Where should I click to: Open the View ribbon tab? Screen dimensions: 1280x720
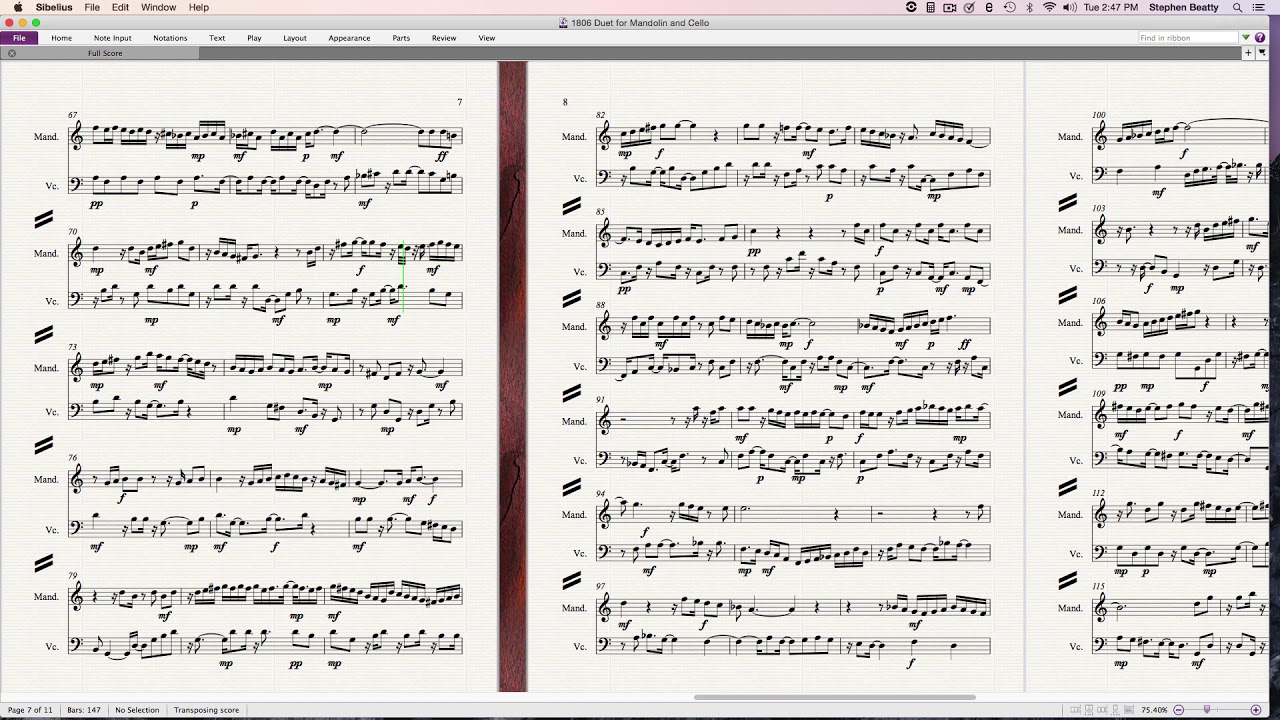tap(487, 38)
